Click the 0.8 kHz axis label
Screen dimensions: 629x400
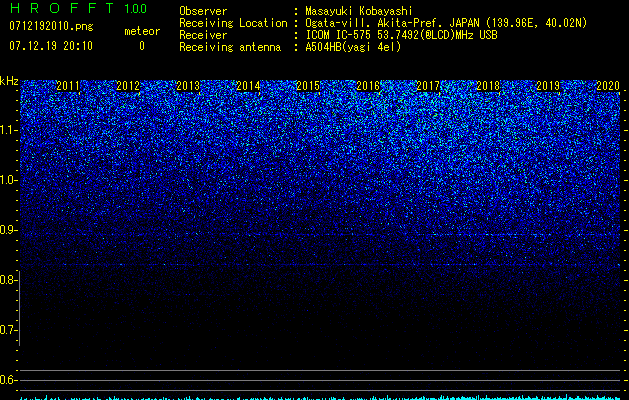pyautogui.click(x=9, y=280)
